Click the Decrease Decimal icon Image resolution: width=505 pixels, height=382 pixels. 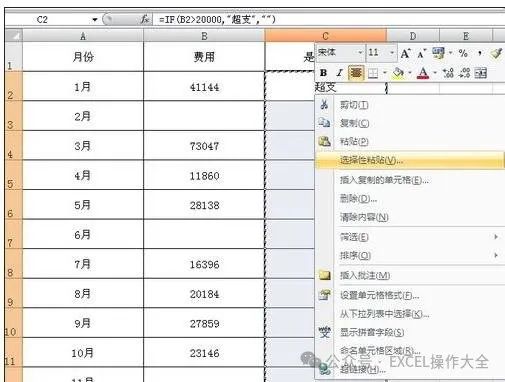pyautogui.click(x=464, y=73)
